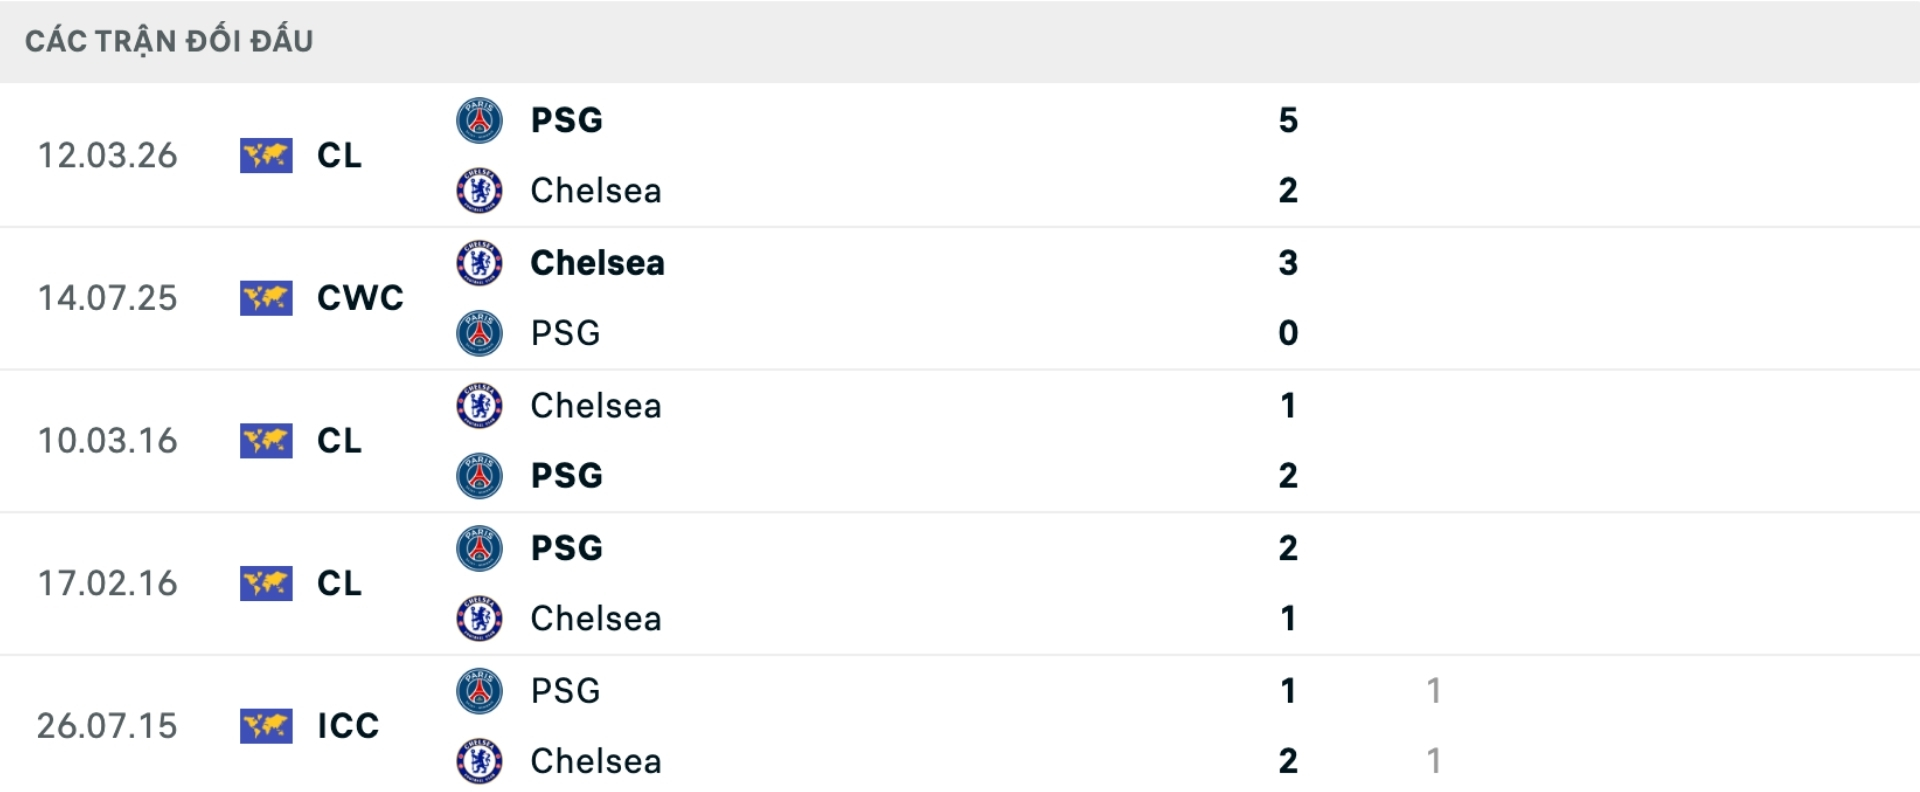Select the CWC competition label
The image size is (1920, 792).
360,298
